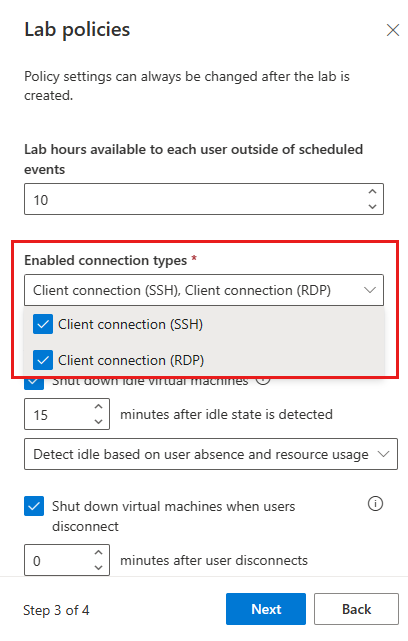Collapse the Enabled connection types dropdown
Screen dimensions: 408x641
point(204,290)
